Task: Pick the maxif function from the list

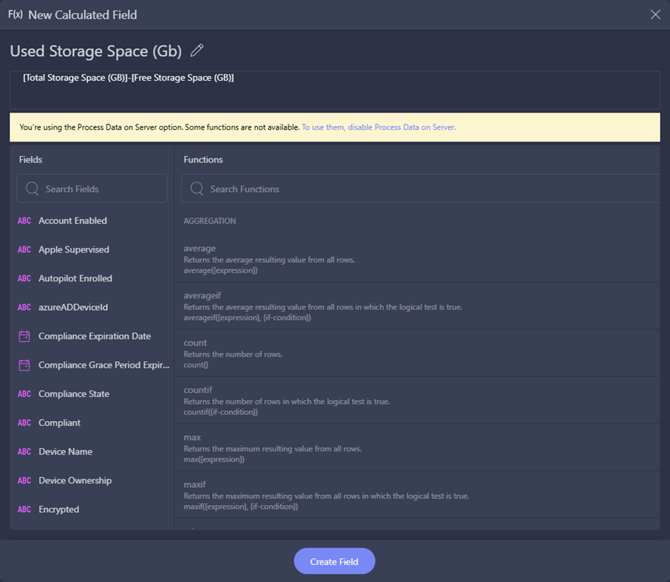Action: (417, 495)
